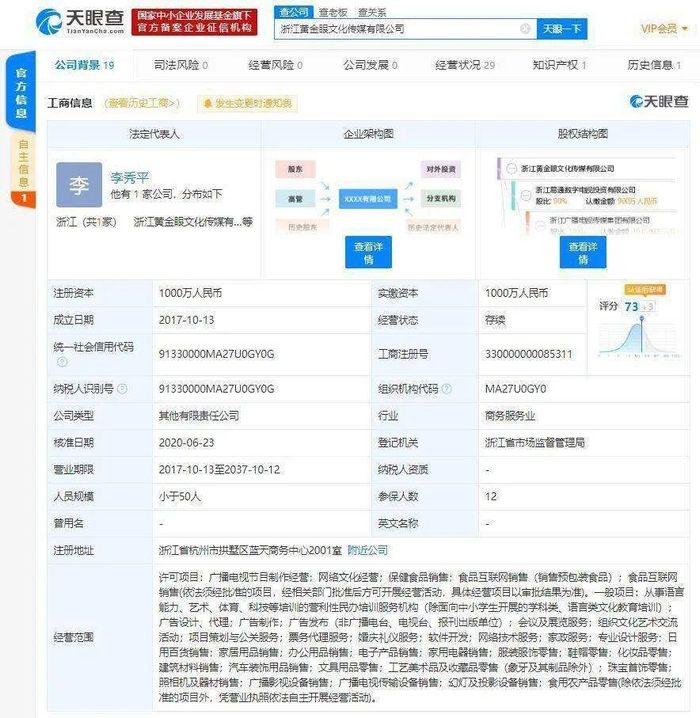The height and width of the screenshot is (718, 700).
Task: Click the score distribution chart marker
Action: (x=642, y=318)
